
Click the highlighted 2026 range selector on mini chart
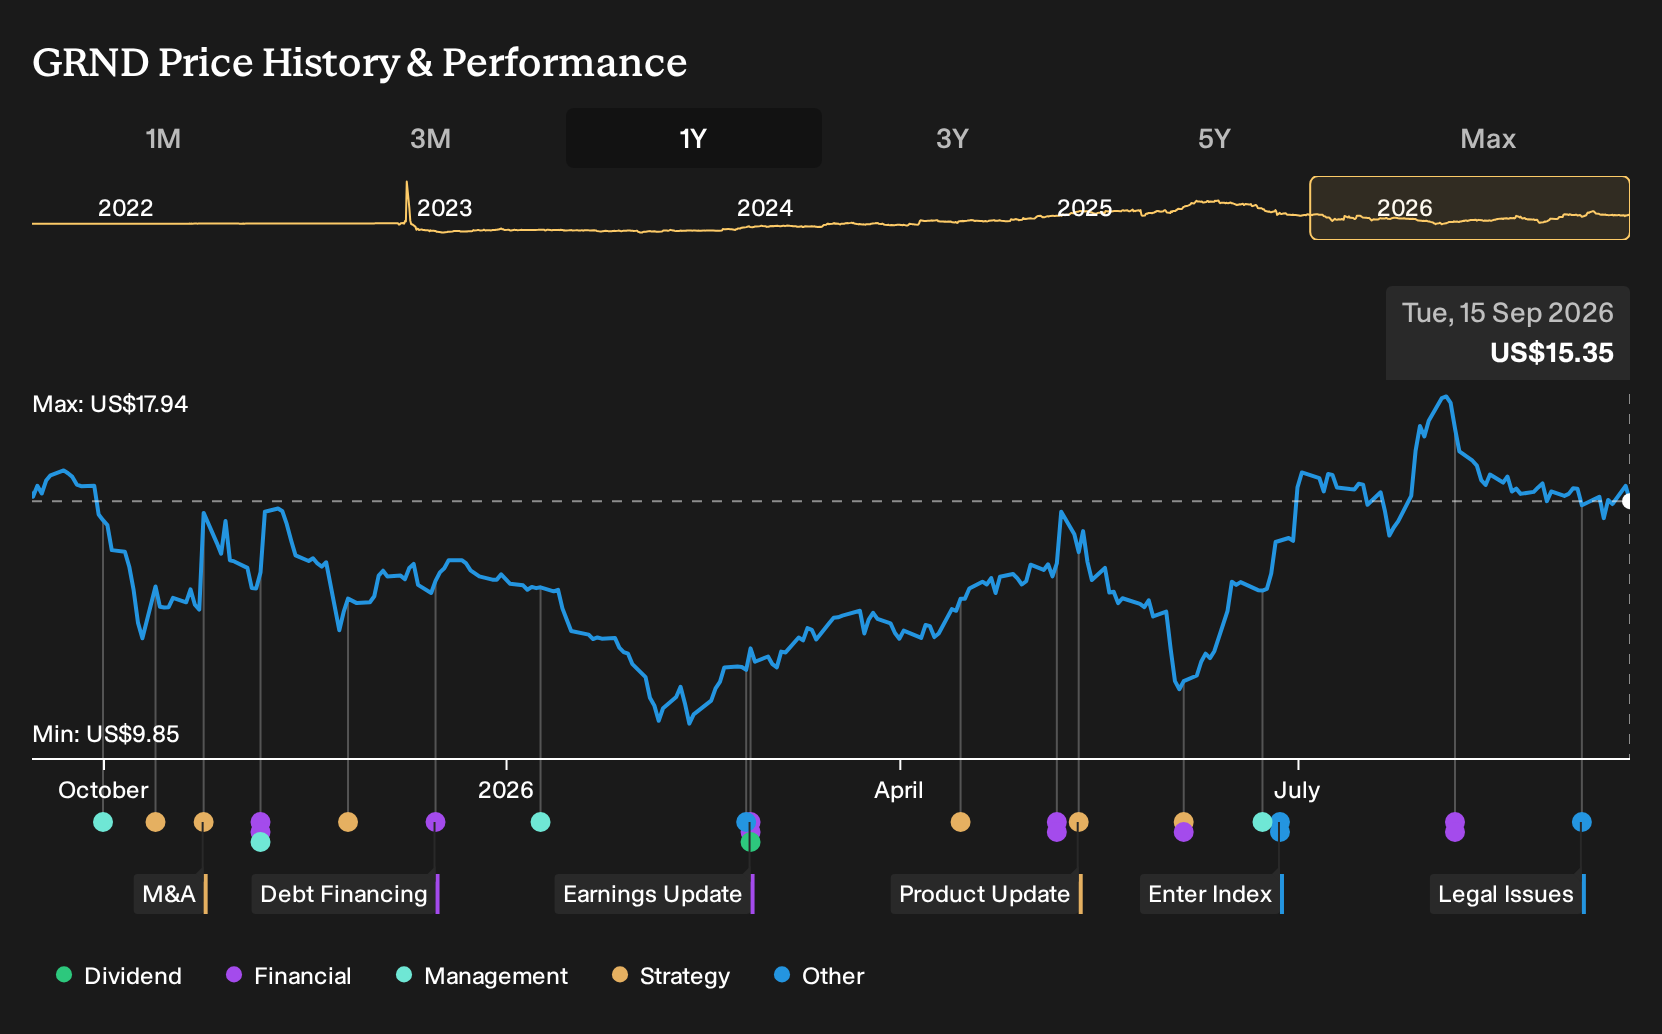1470,208
